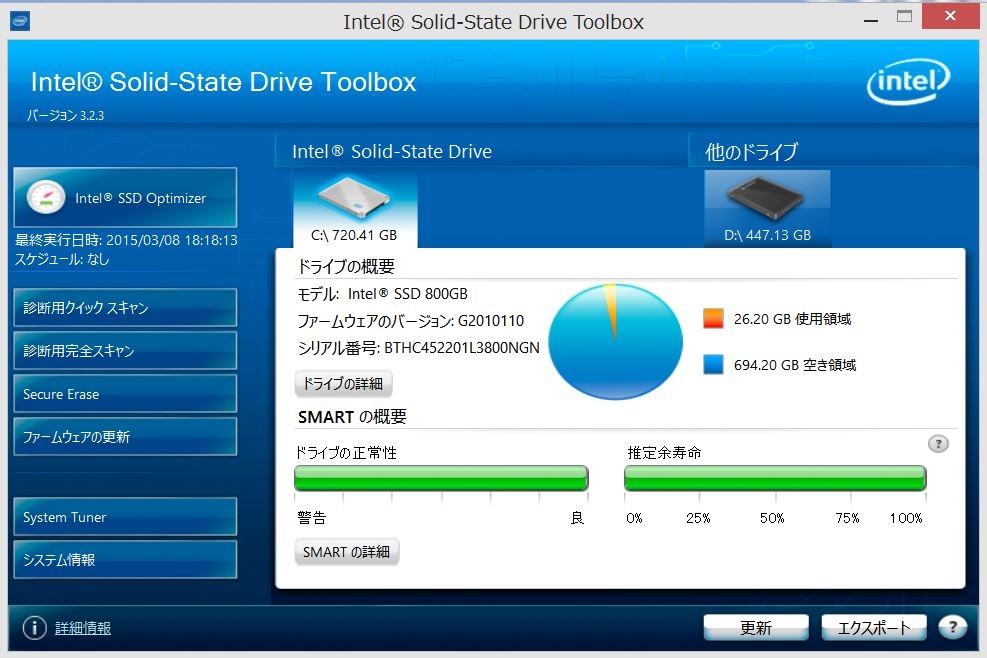This screenshot has width=987, height=658.
Task: Click the 推定余寿命 green bar
Action: pos(775,479)
